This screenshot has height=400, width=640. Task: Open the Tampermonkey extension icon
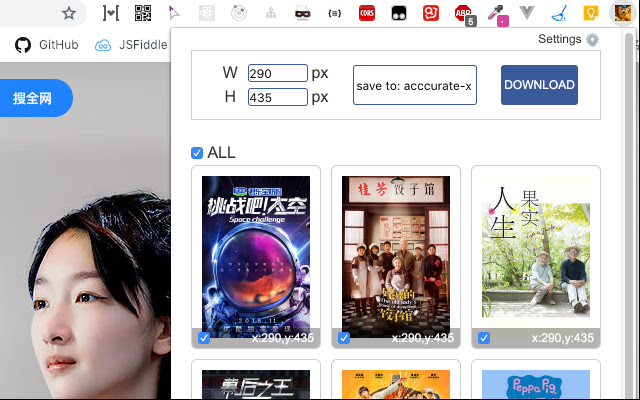click(399, 13)
